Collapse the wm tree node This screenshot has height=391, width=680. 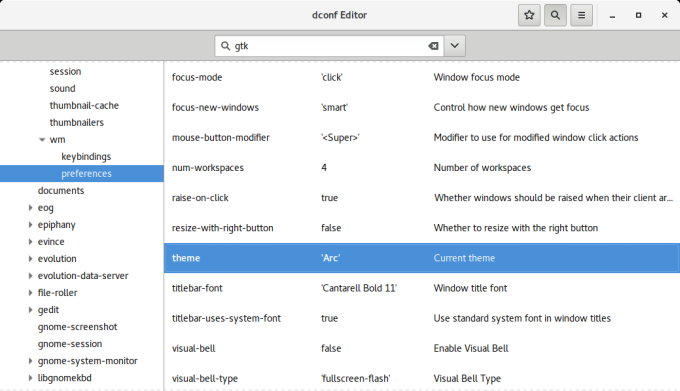[x=42, y=140]
